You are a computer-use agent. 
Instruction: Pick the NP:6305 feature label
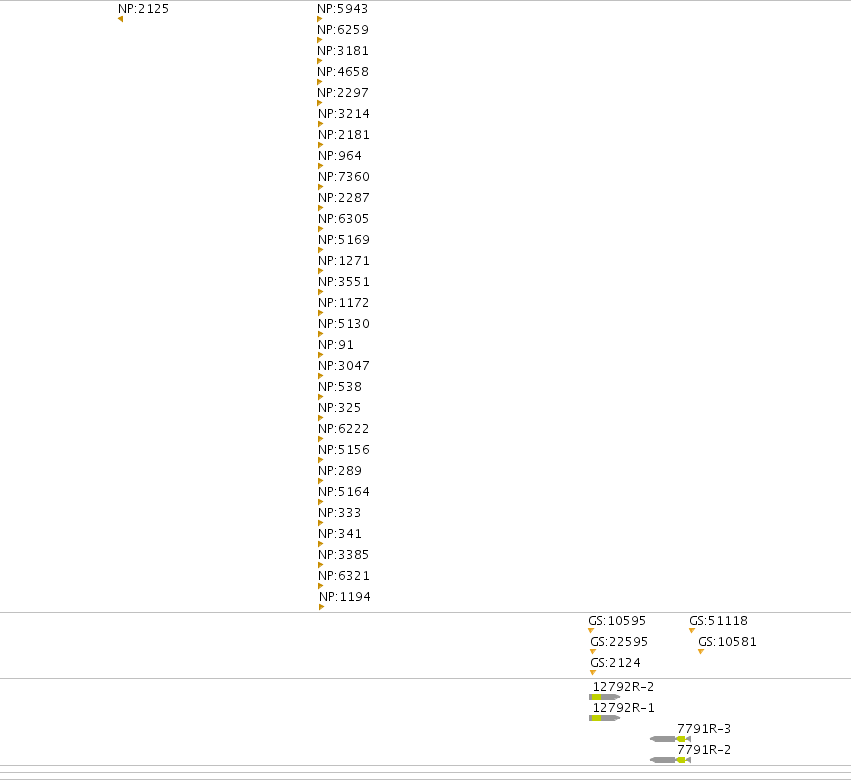(x=344, y=219)
